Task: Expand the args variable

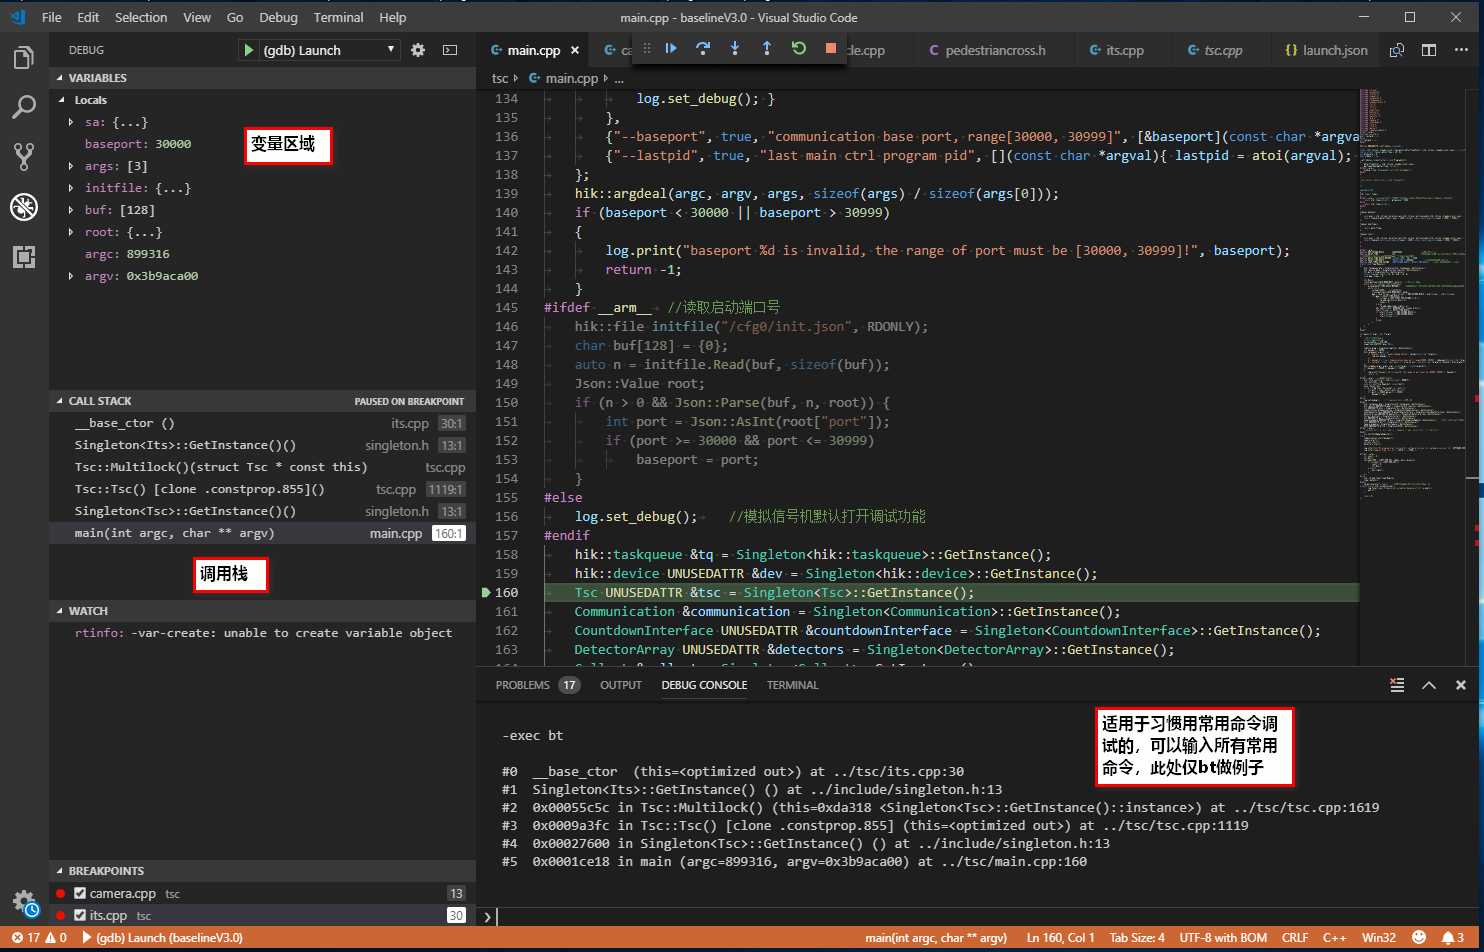Action: coord(71,166)
